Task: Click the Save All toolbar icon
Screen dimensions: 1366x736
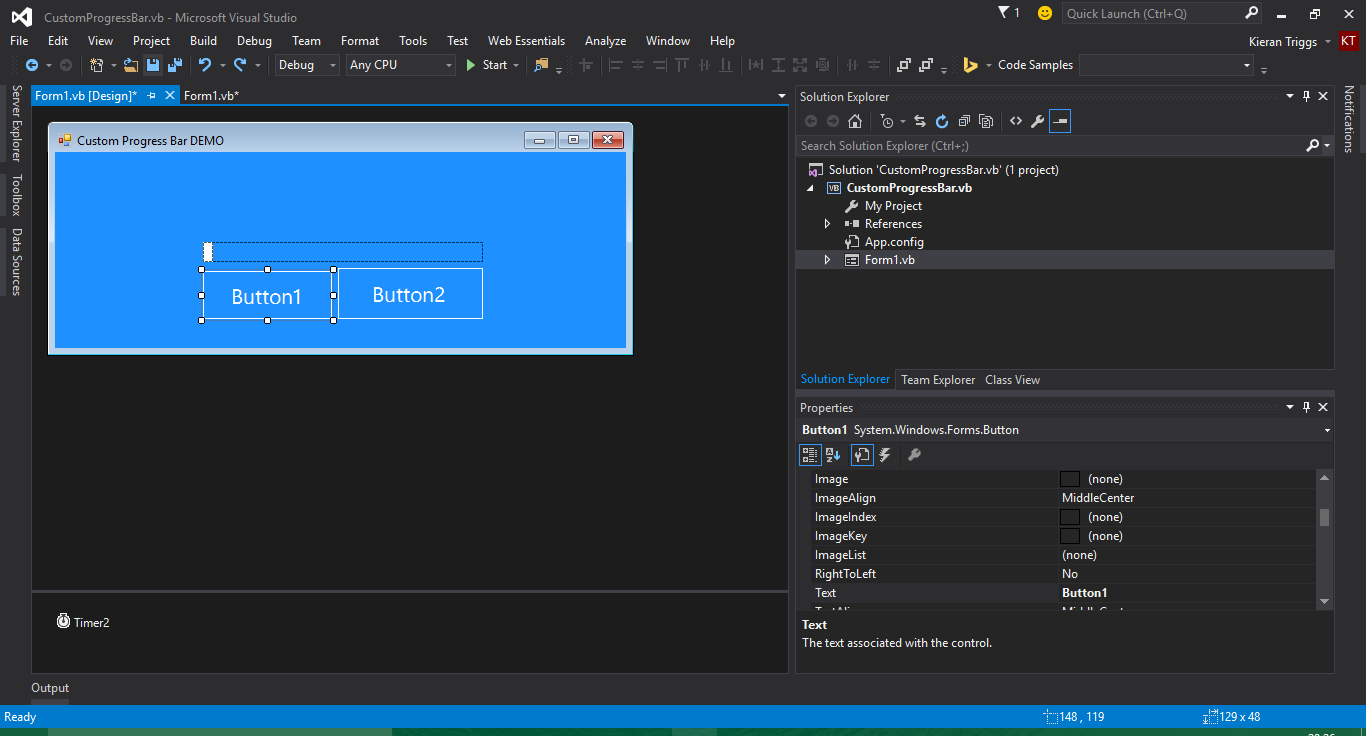Action: (x=175, y=65)
